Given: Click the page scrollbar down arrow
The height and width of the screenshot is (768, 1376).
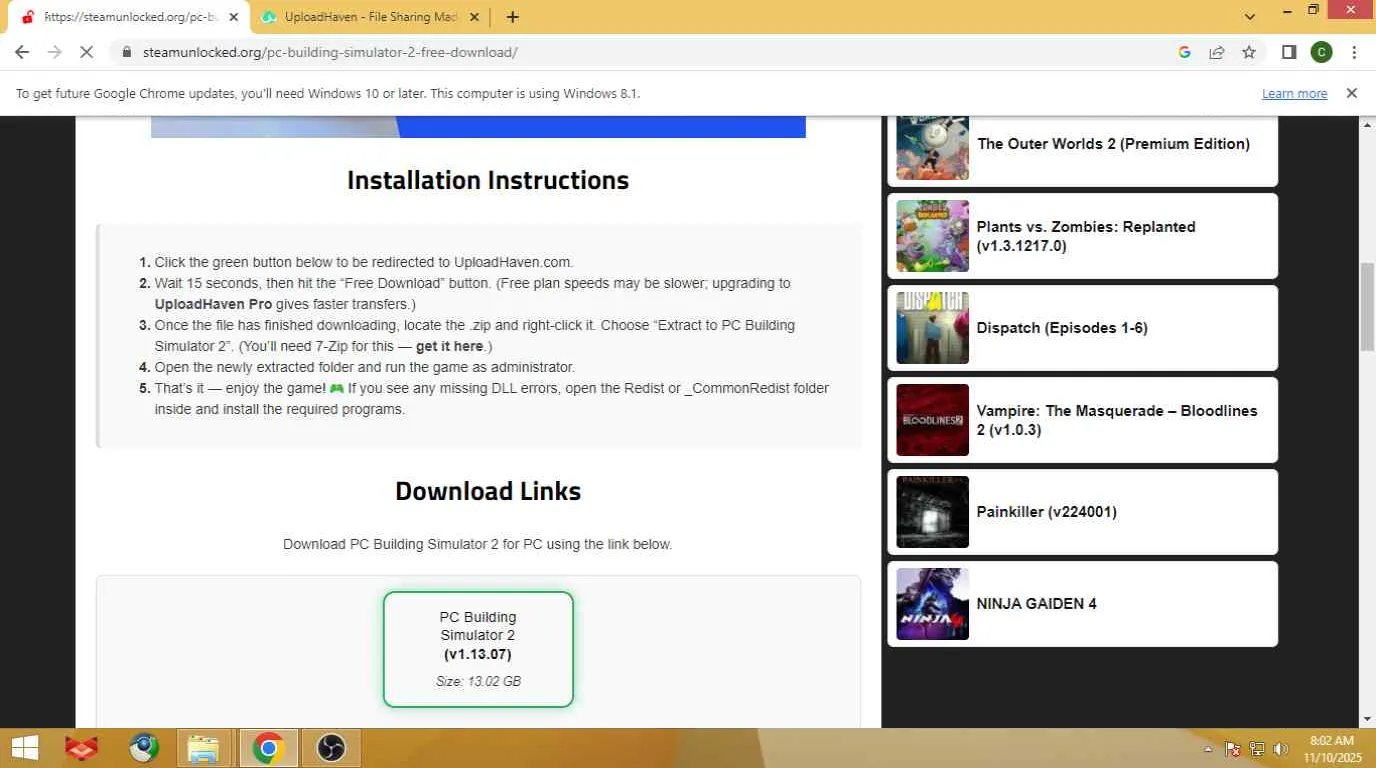Looking at the screenshot, I should (1367, 719).
